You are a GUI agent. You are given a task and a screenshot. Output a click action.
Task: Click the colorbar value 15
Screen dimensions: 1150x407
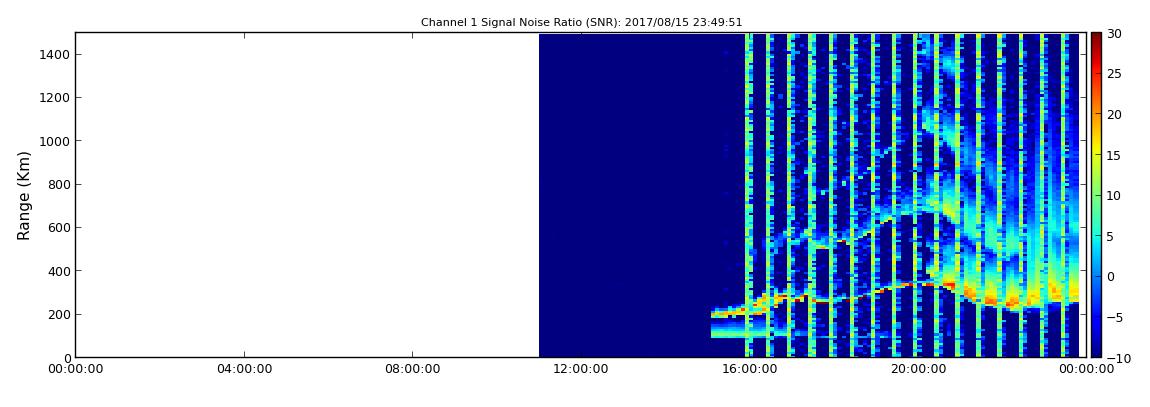[x=1115, y=155]
